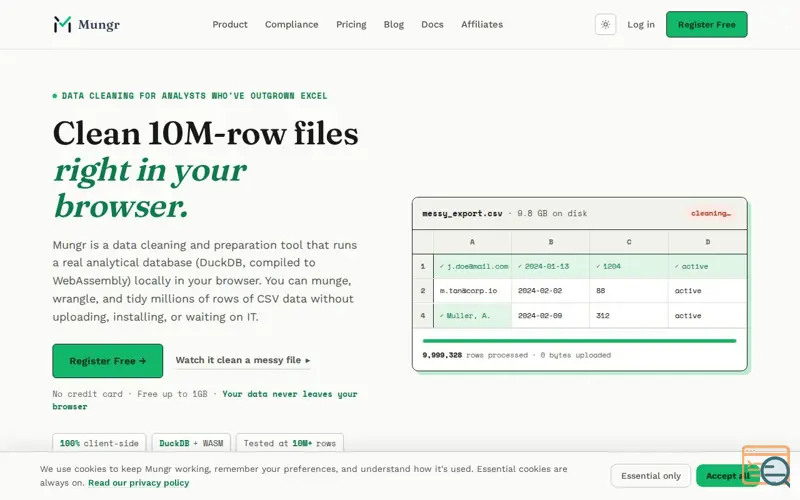Open the Pricing page
The height and width of the screenshot is (500, 800).
(351, 24)
